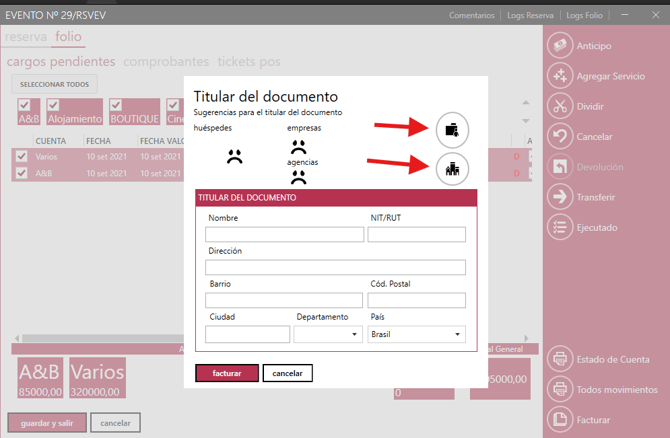Open the Logs Reserva link
The width and height of the screenshot is (670, 438).
(530, 16)
